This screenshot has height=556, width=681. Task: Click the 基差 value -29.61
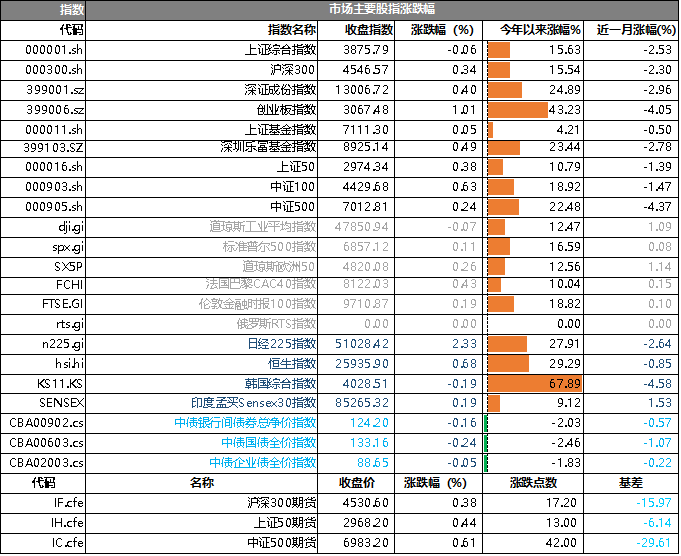(x=653, y=542)
